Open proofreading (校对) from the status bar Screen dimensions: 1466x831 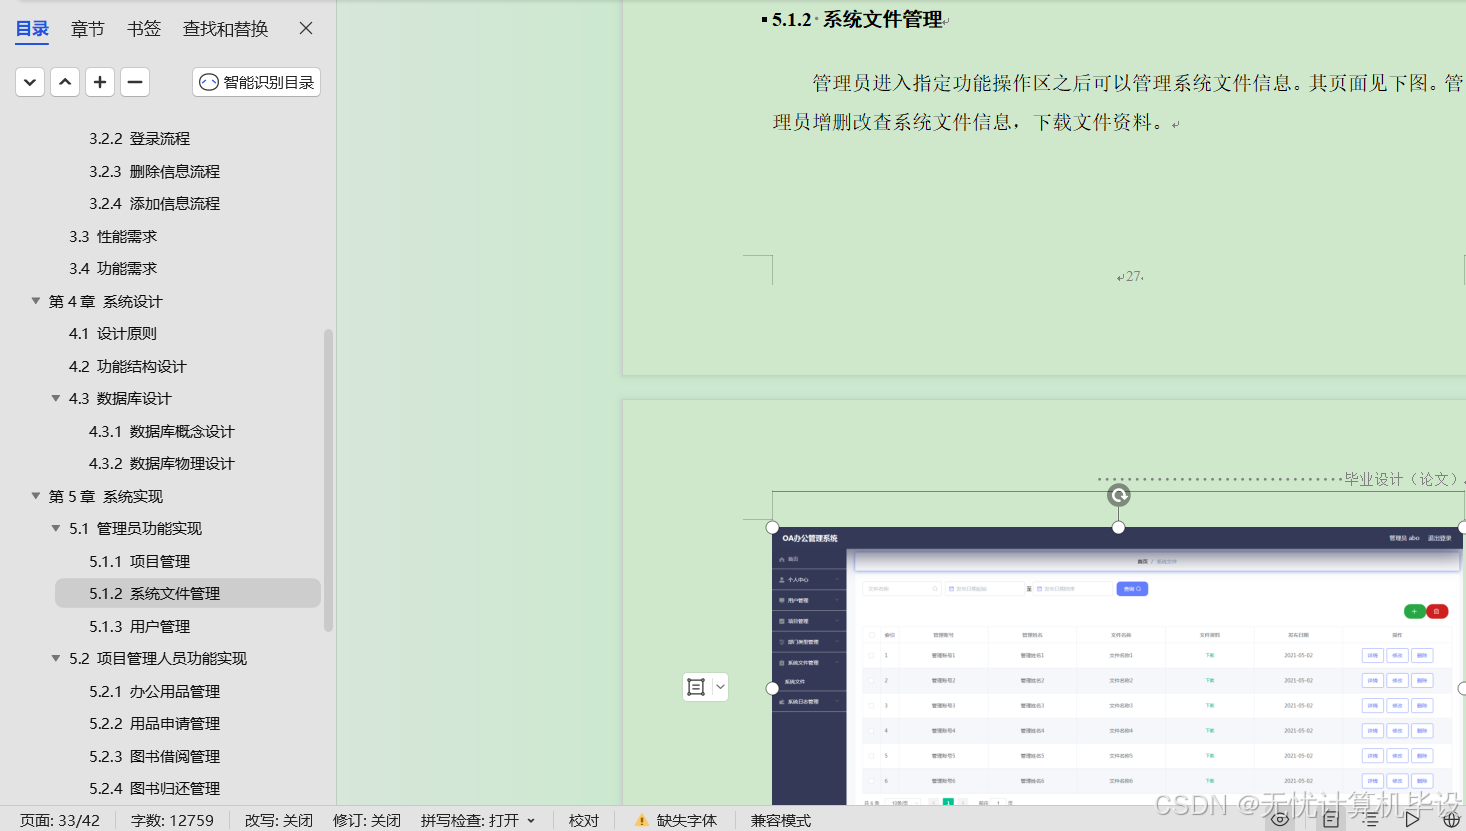(583, 820)
